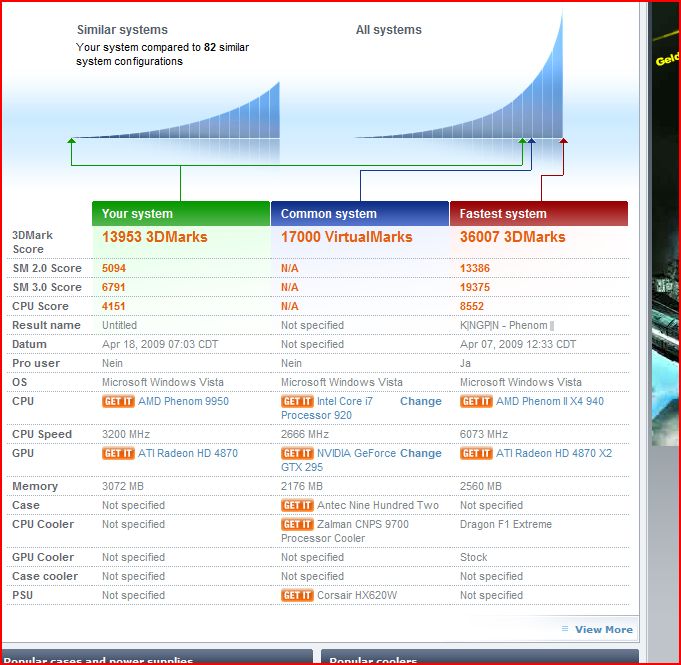The image size is (681, 665).
Task: Click date Apr 07, 2009 12:33 CDT
Action: tap(518, 344)
